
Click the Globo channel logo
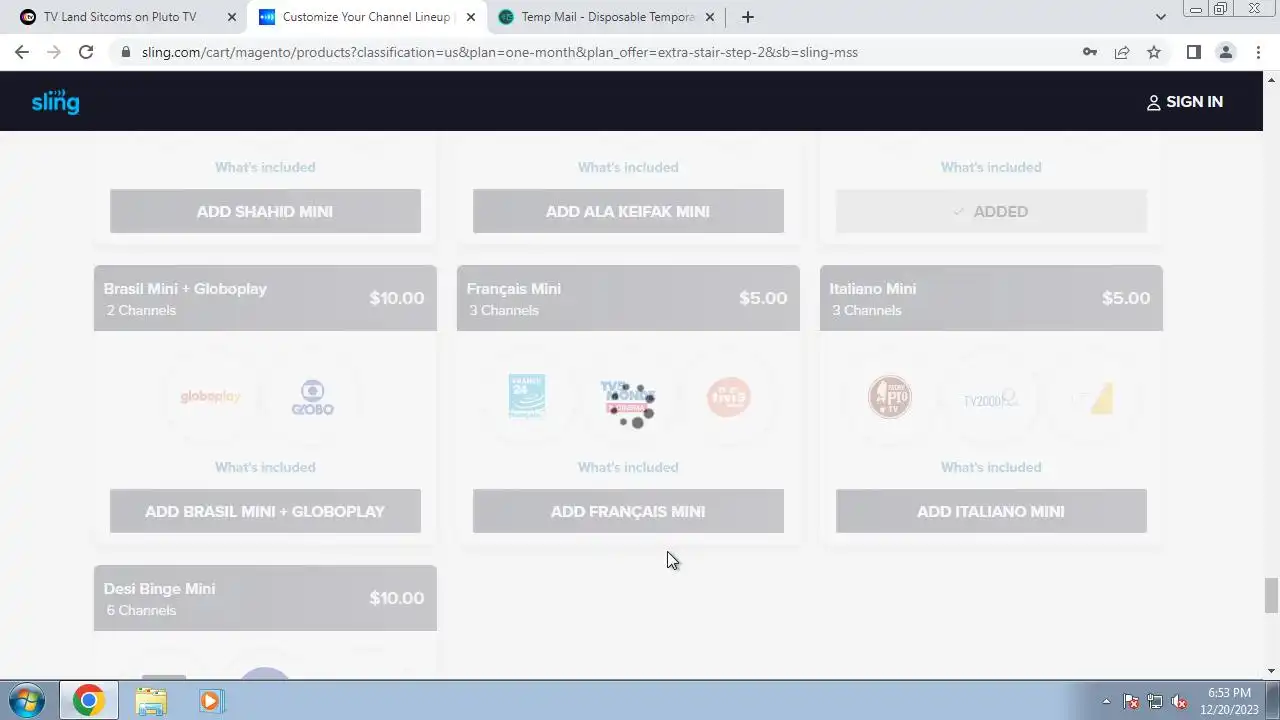pos(312,397)
